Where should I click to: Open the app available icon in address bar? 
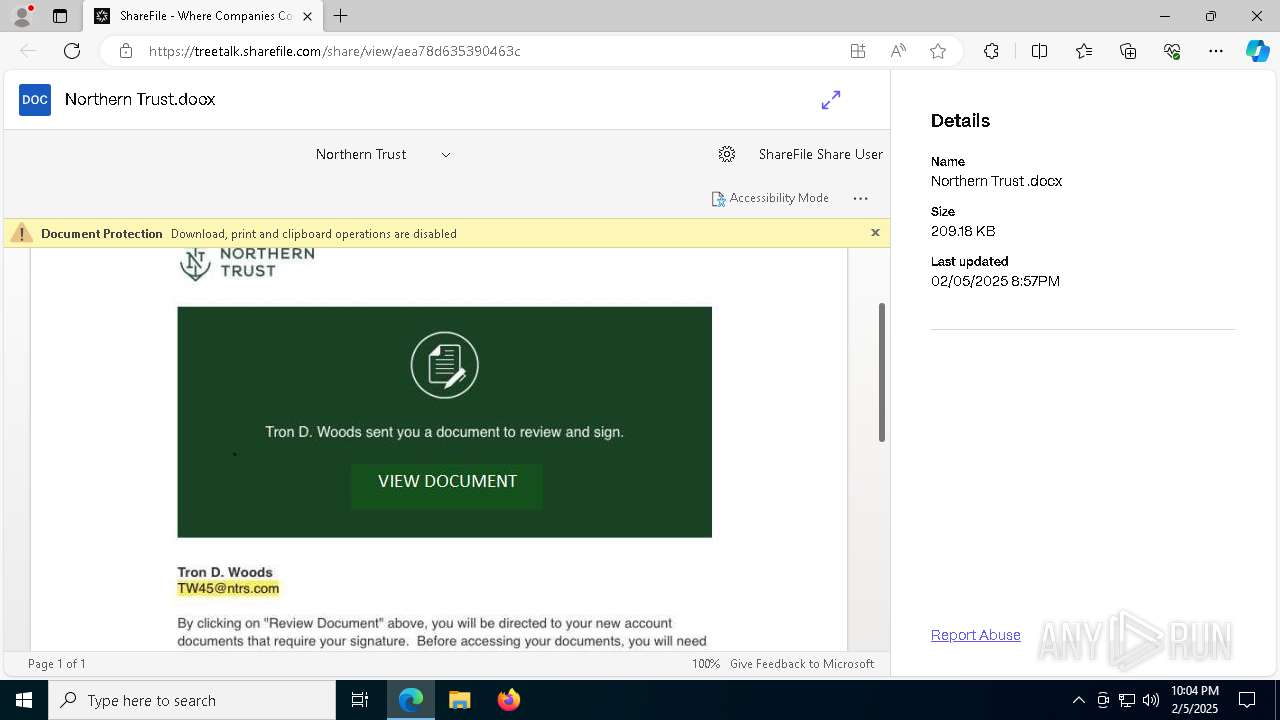[857, 51]
